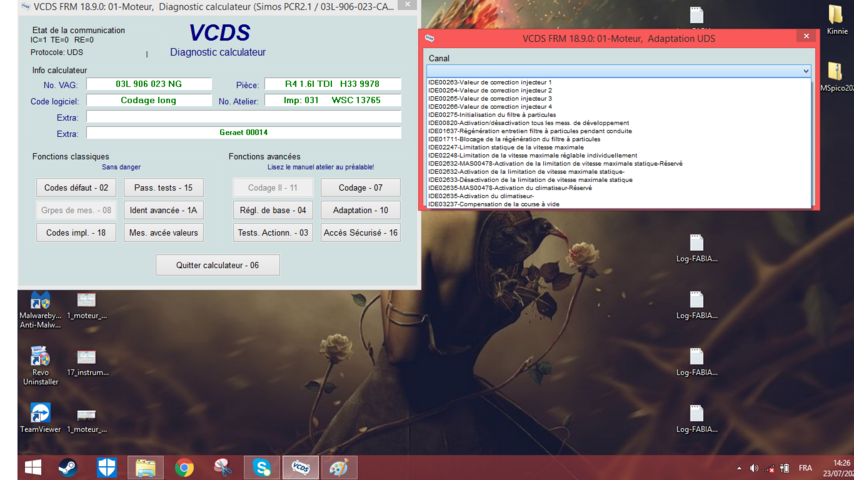Click the volume speaker tray icon
This screenshot has height=480, width=854.
[754, 468]
